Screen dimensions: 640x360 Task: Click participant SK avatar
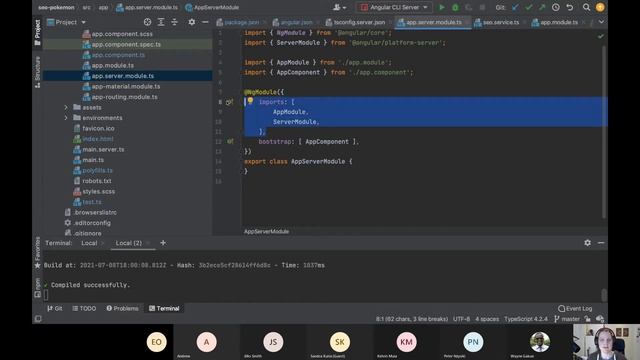click(x=340, y=342)
